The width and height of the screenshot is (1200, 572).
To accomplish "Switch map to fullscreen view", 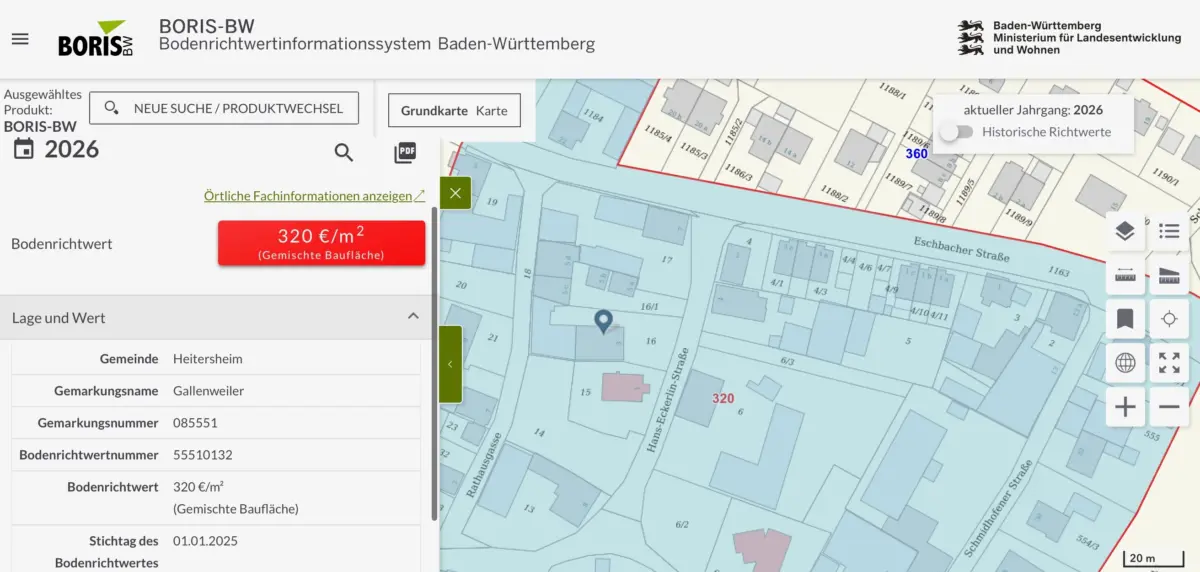I will 1169,363.
